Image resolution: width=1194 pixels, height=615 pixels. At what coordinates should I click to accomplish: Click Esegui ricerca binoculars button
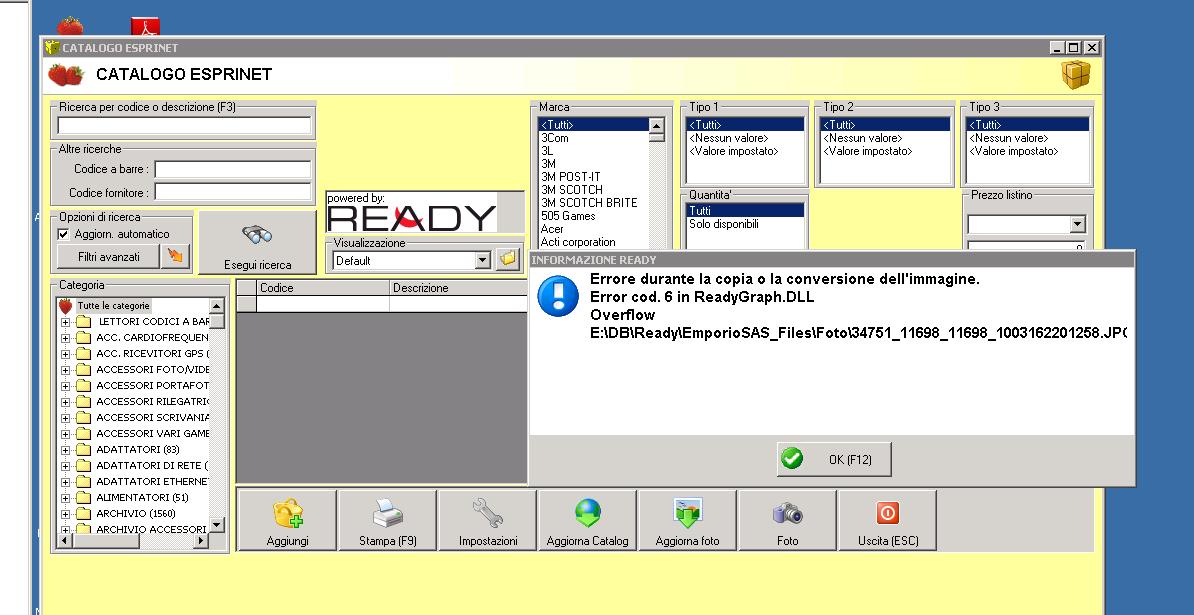[257, 243]
